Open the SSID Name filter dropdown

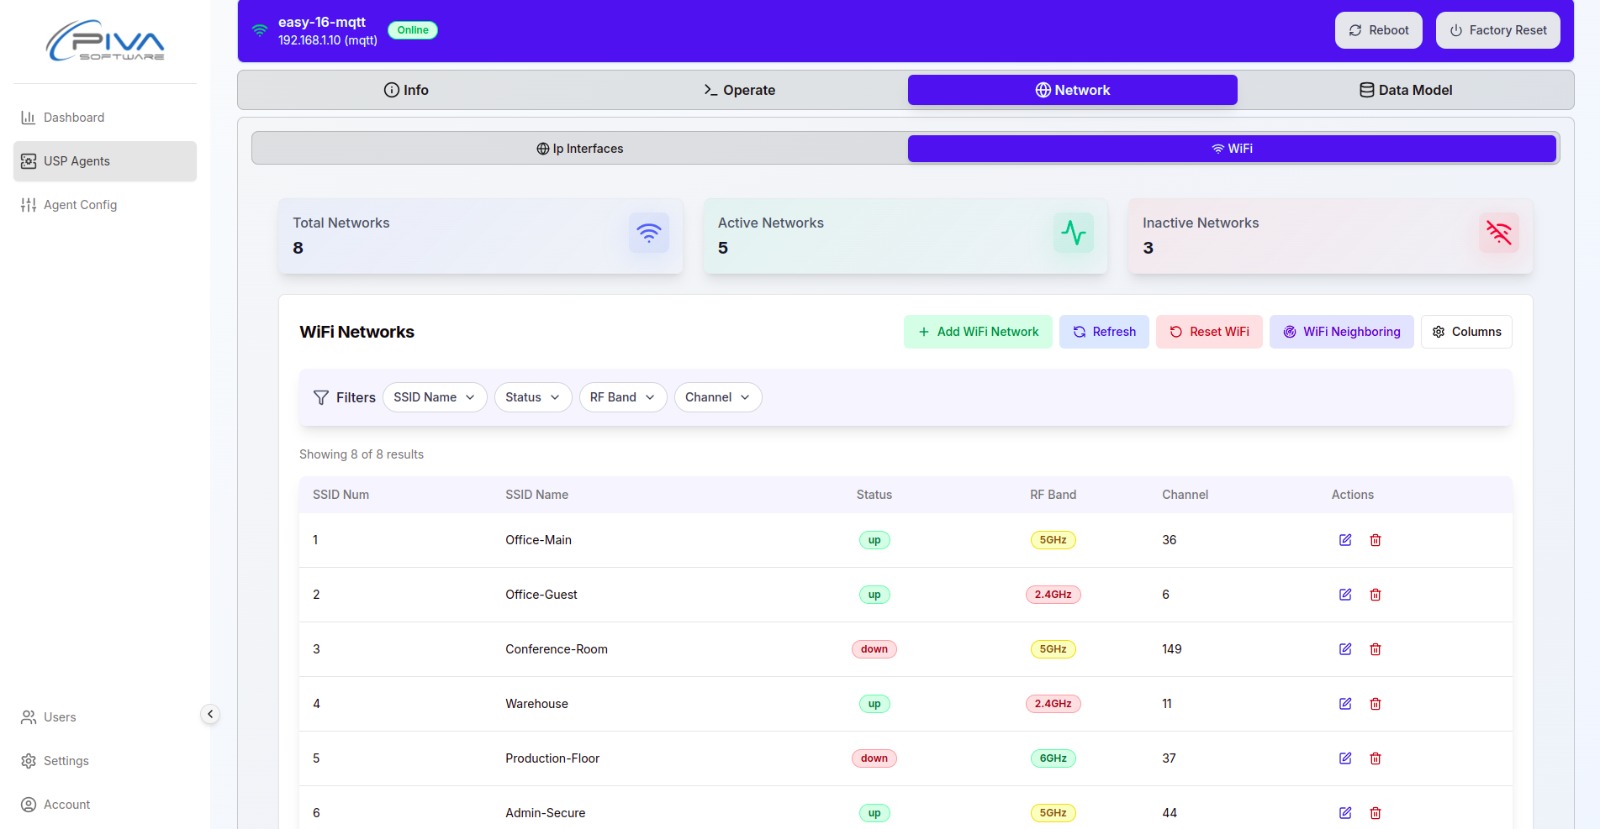pyautogui.click(x=434, y=397)
